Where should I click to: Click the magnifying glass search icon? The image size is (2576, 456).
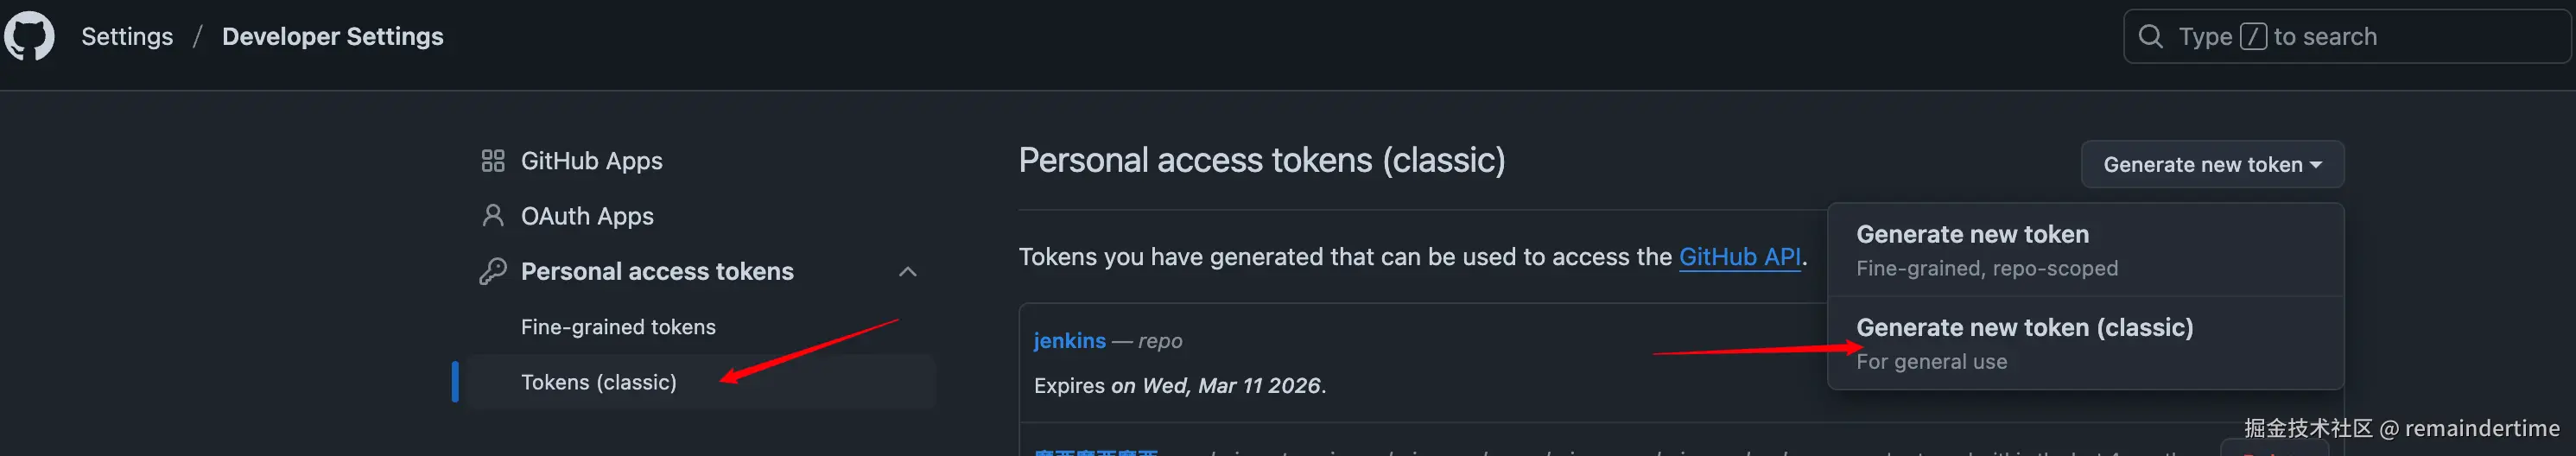pos(2150,37)
